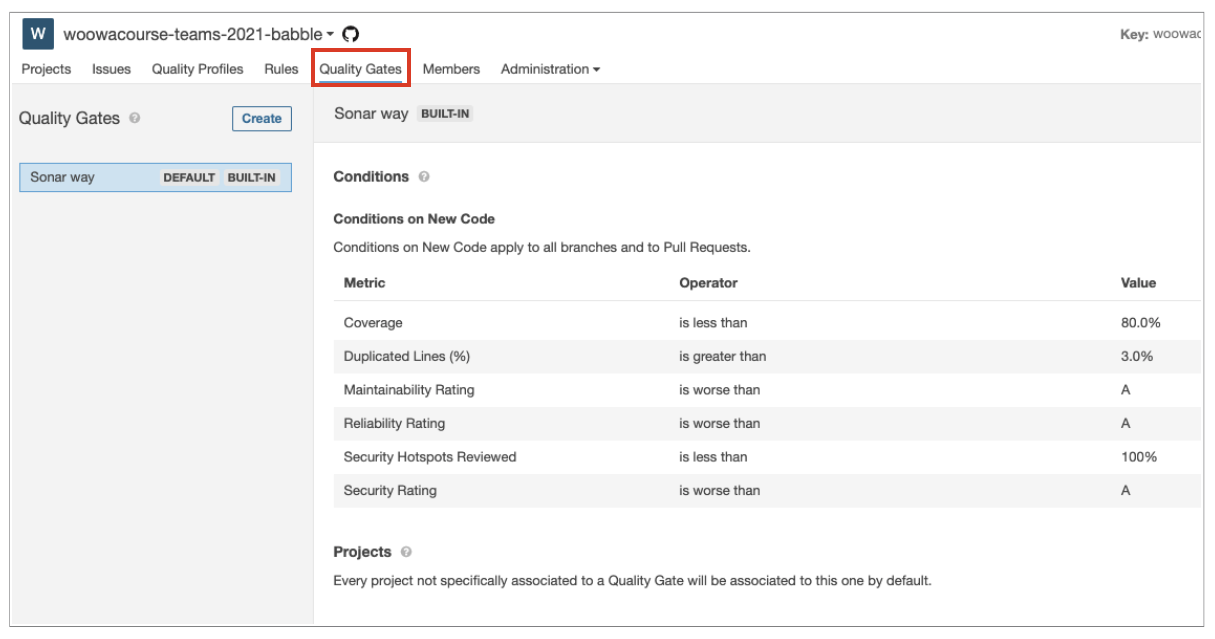Click the W organization avatar
The height and width of the screenshot is (639, 1215).
tap(38, 34)
